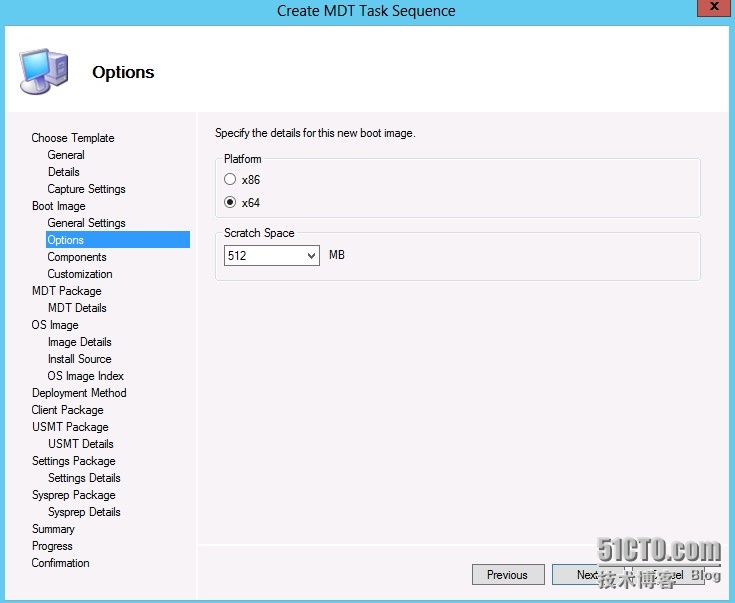Open the General step under Choose Template

66,155
